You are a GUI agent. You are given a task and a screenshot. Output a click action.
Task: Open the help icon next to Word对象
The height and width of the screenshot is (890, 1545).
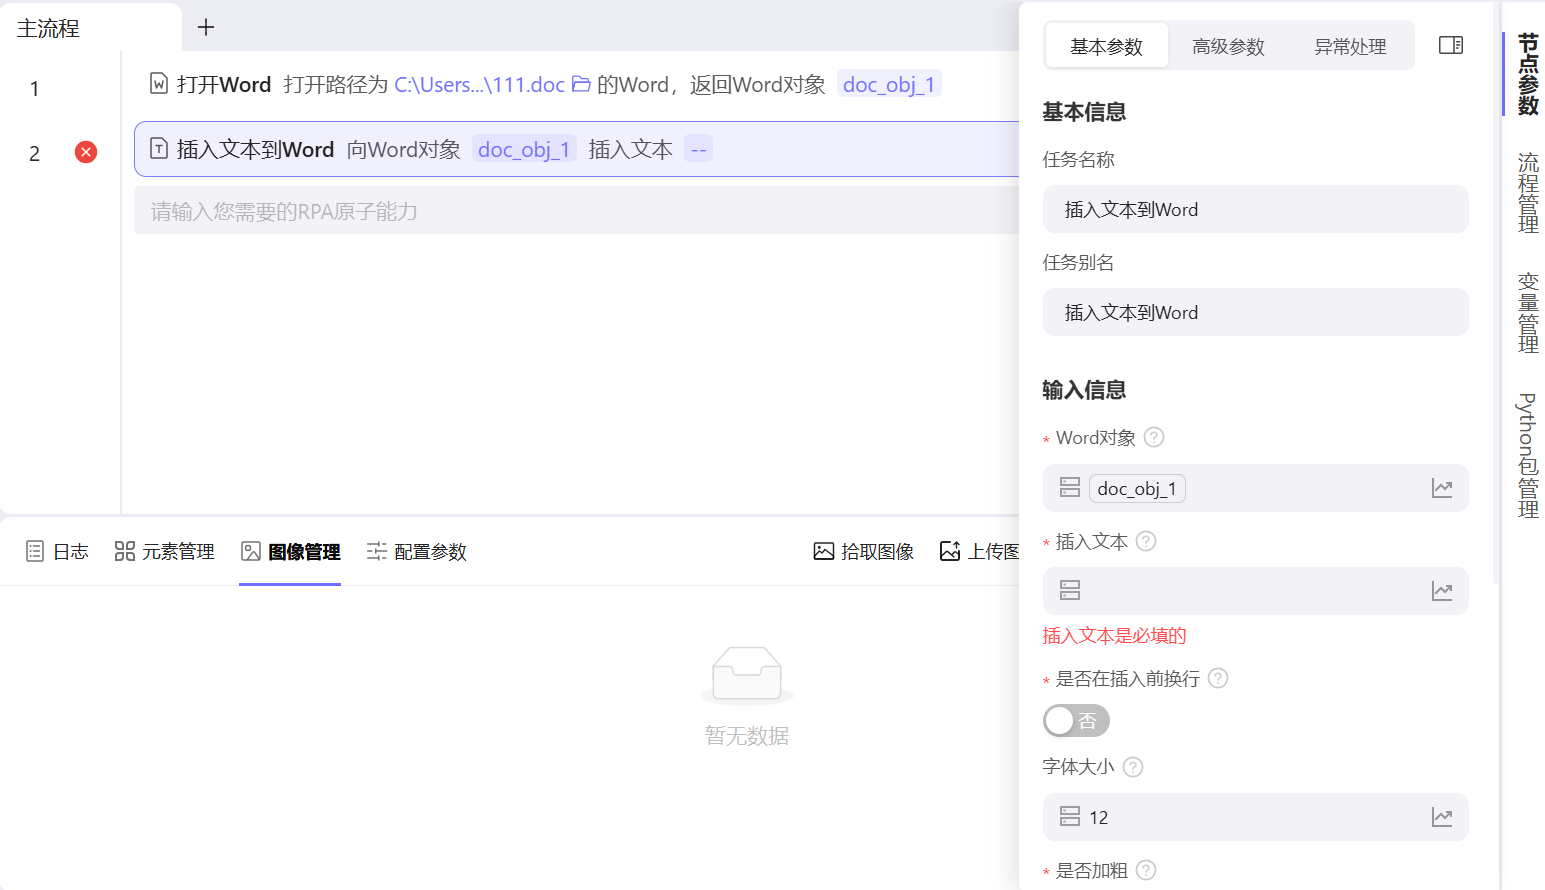(1153, 437)
